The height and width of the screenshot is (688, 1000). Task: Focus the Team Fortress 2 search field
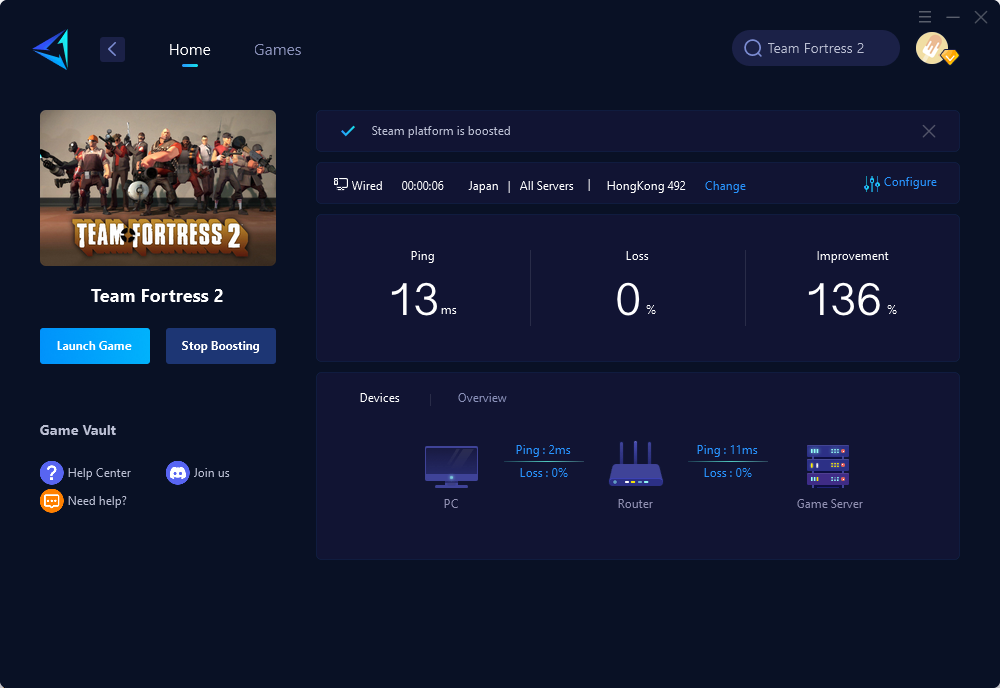tap(816, 48)
